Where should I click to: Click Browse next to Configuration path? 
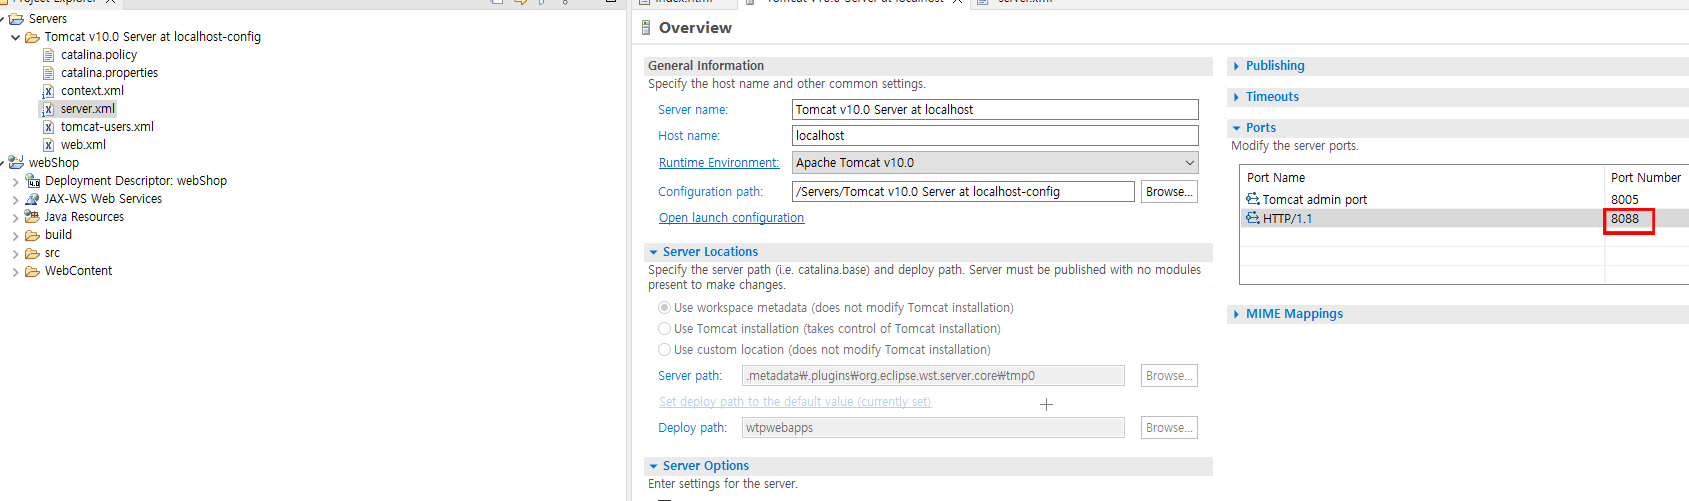1169,191
